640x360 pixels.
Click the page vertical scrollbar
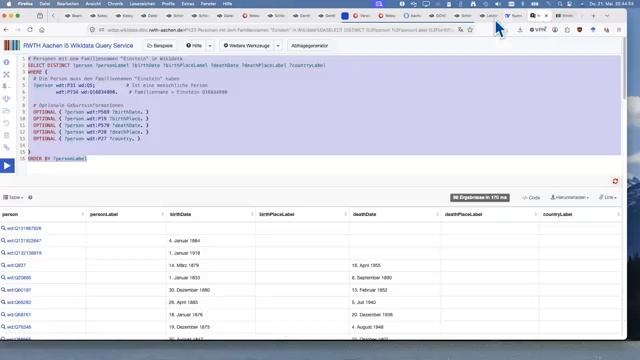(624, 69)
